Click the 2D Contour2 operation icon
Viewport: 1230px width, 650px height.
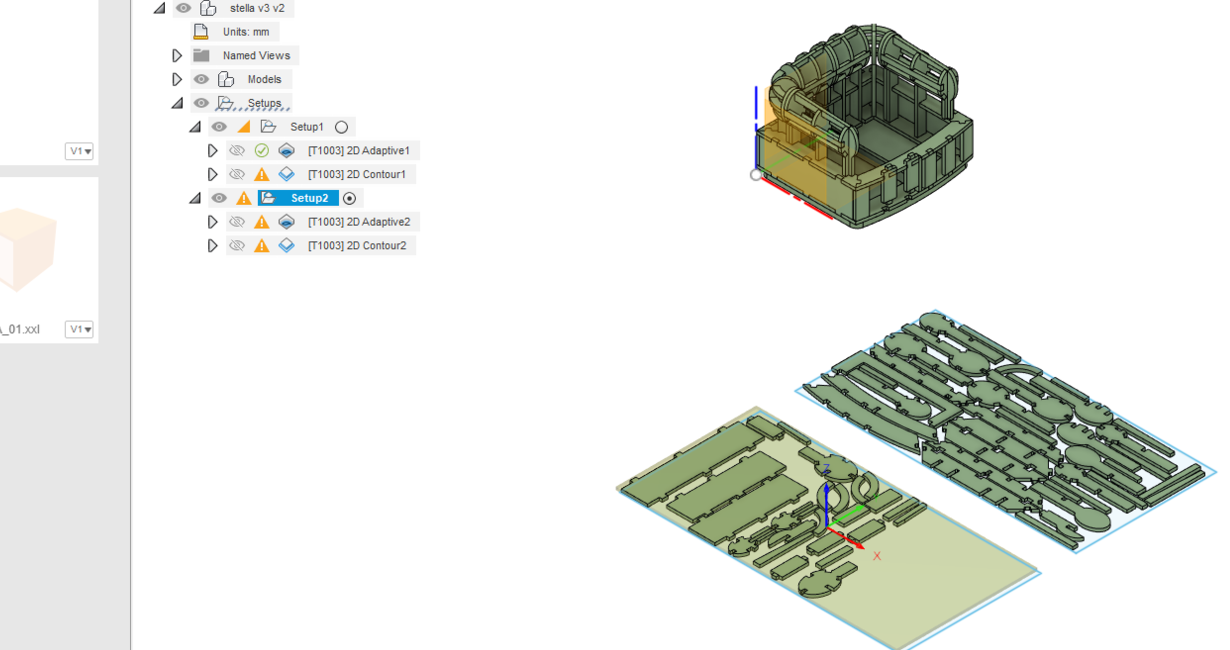[287, 246]
